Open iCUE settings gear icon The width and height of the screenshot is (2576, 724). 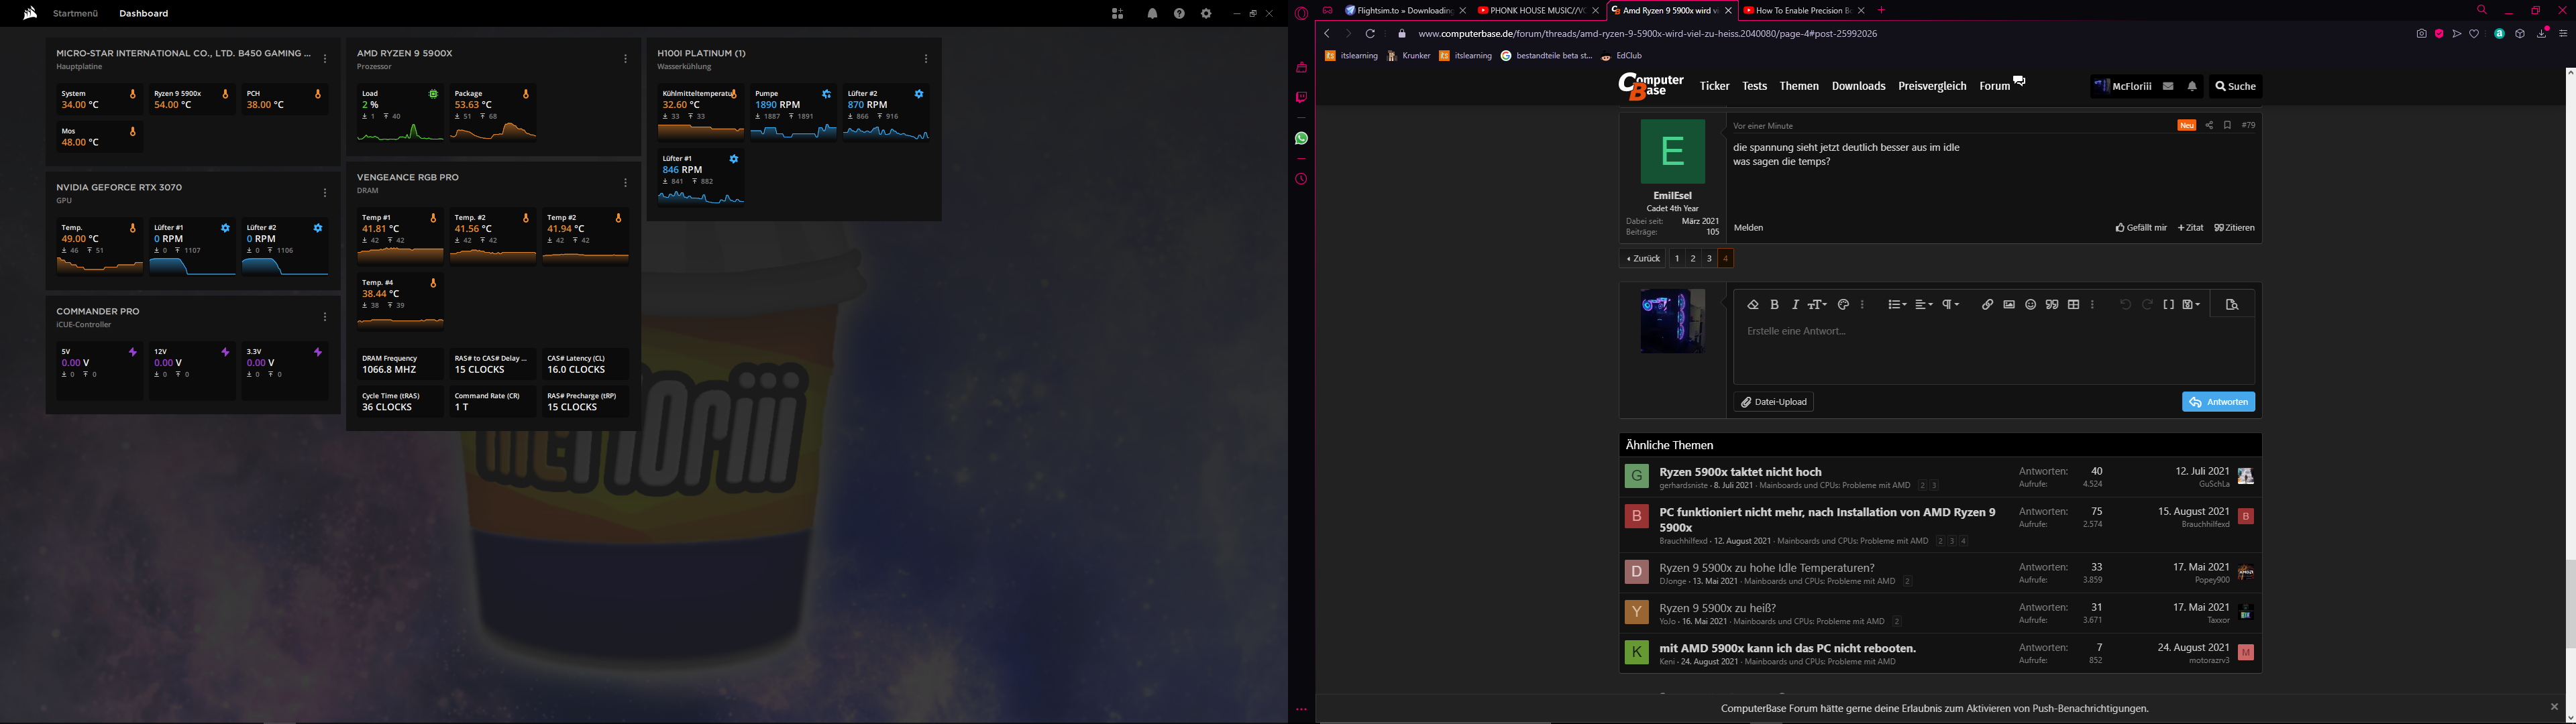[x=1206, y=14]
